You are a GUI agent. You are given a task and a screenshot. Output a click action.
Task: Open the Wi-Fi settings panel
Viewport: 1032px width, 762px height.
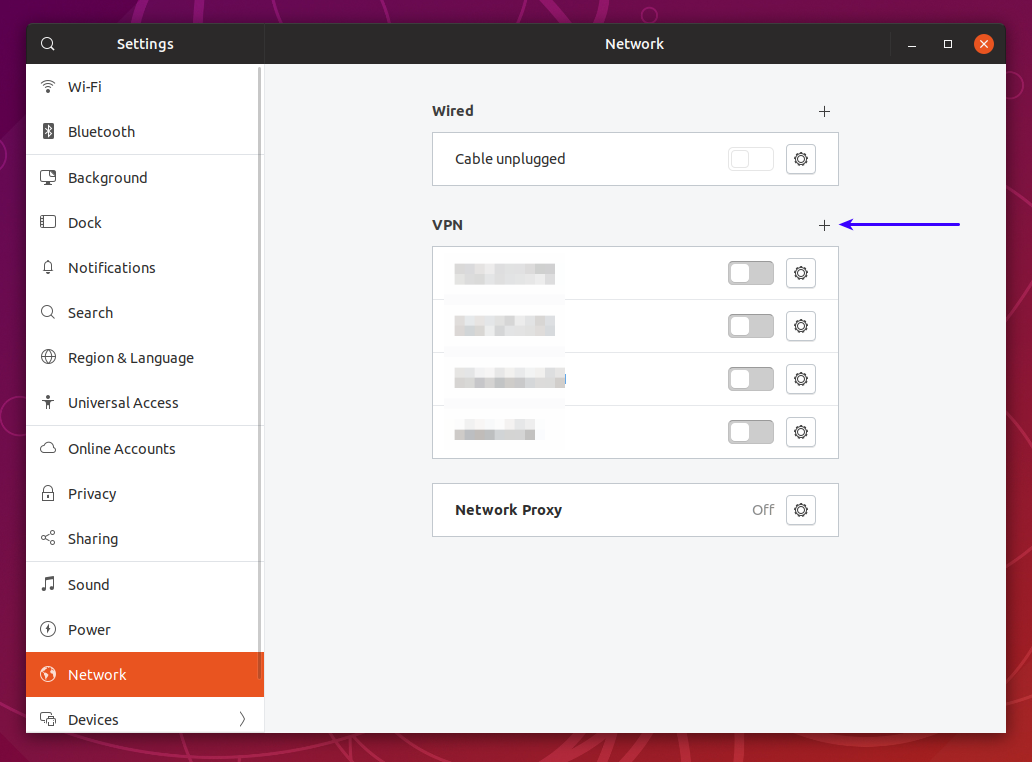pyautogui.click(x=145, y=87)
